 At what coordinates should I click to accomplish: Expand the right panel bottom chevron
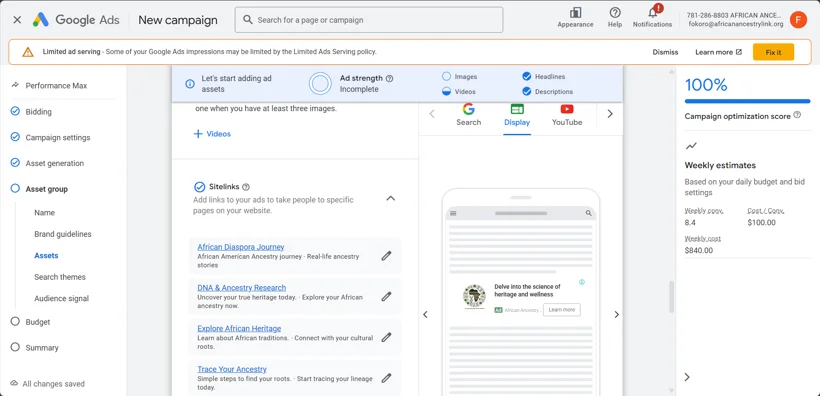point(687,377)
